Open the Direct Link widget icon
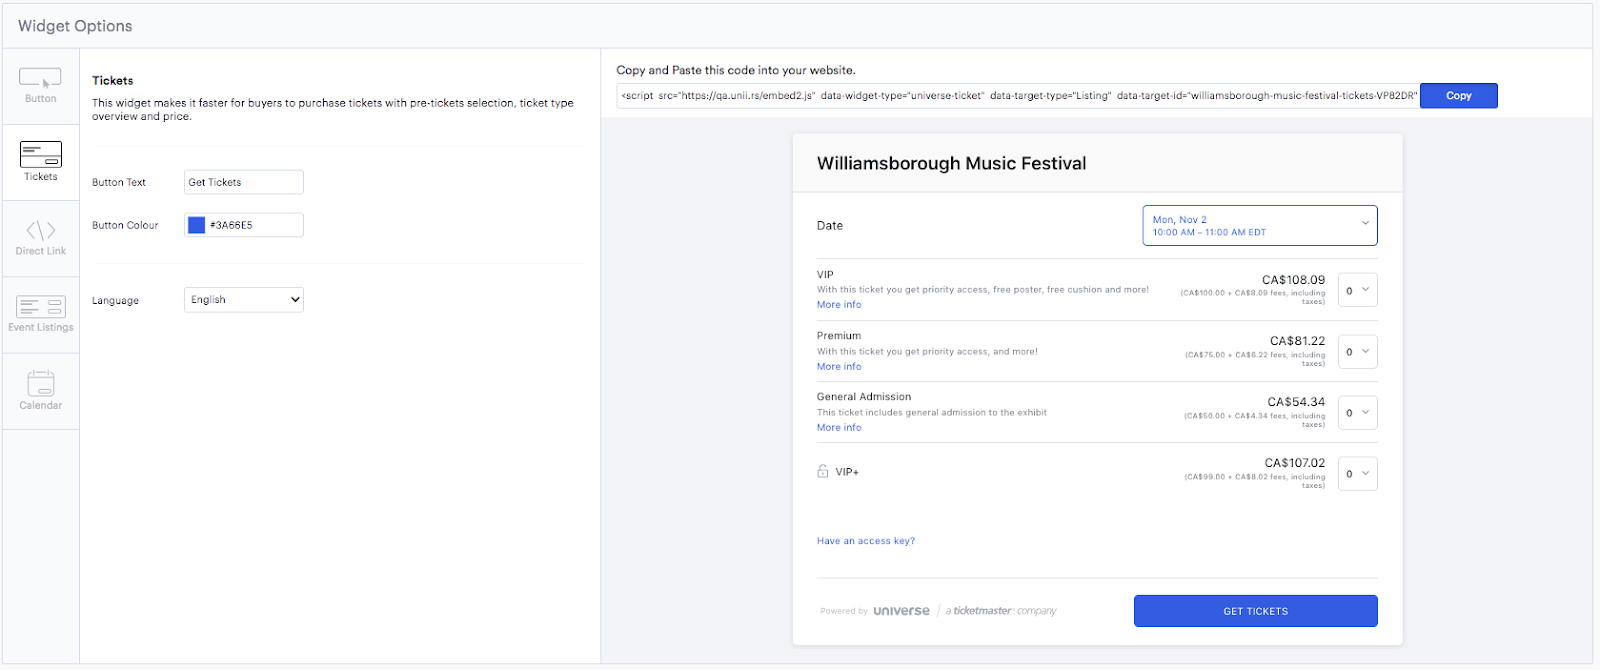Screen dimensions: 1600x670 click(40, 237)
